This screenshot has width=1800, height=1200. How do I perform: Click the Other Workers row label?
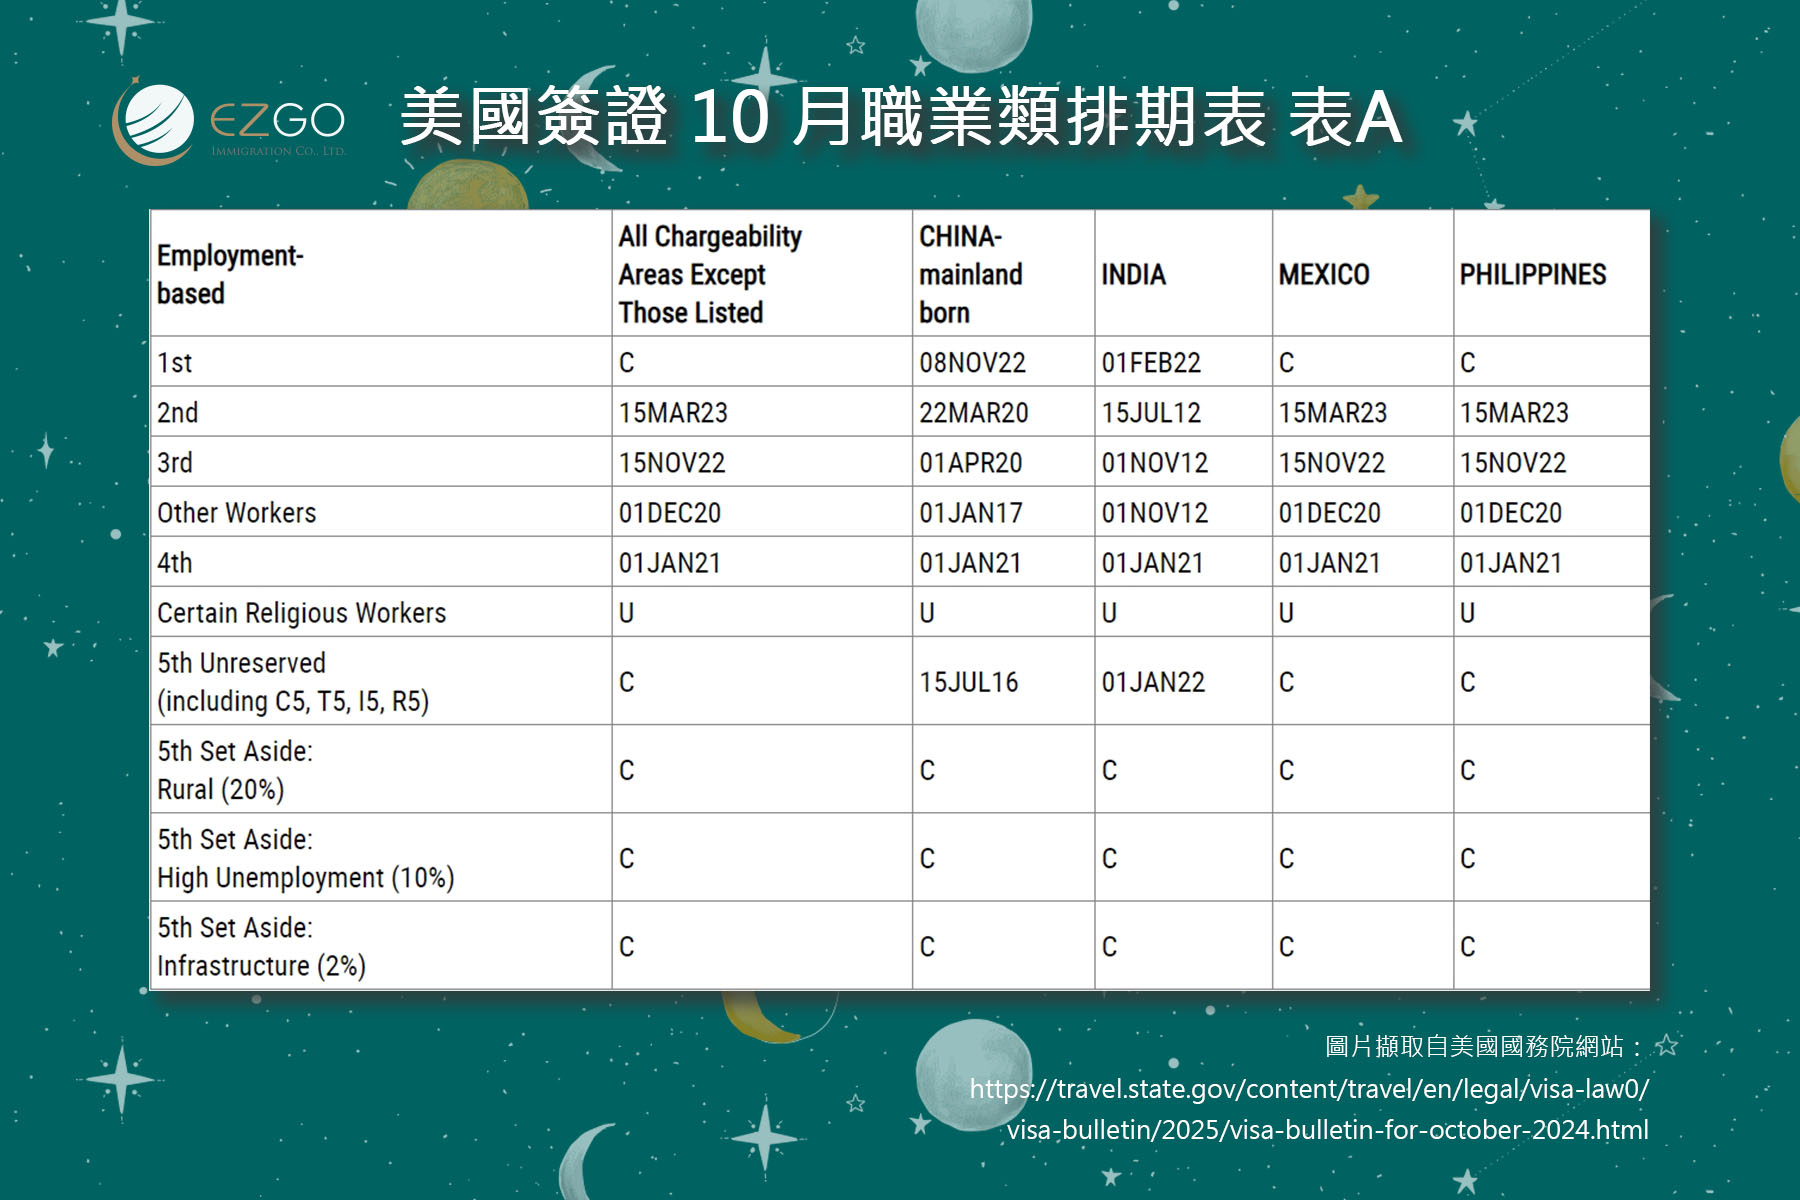pyautogui.click(x=236, y=512)
